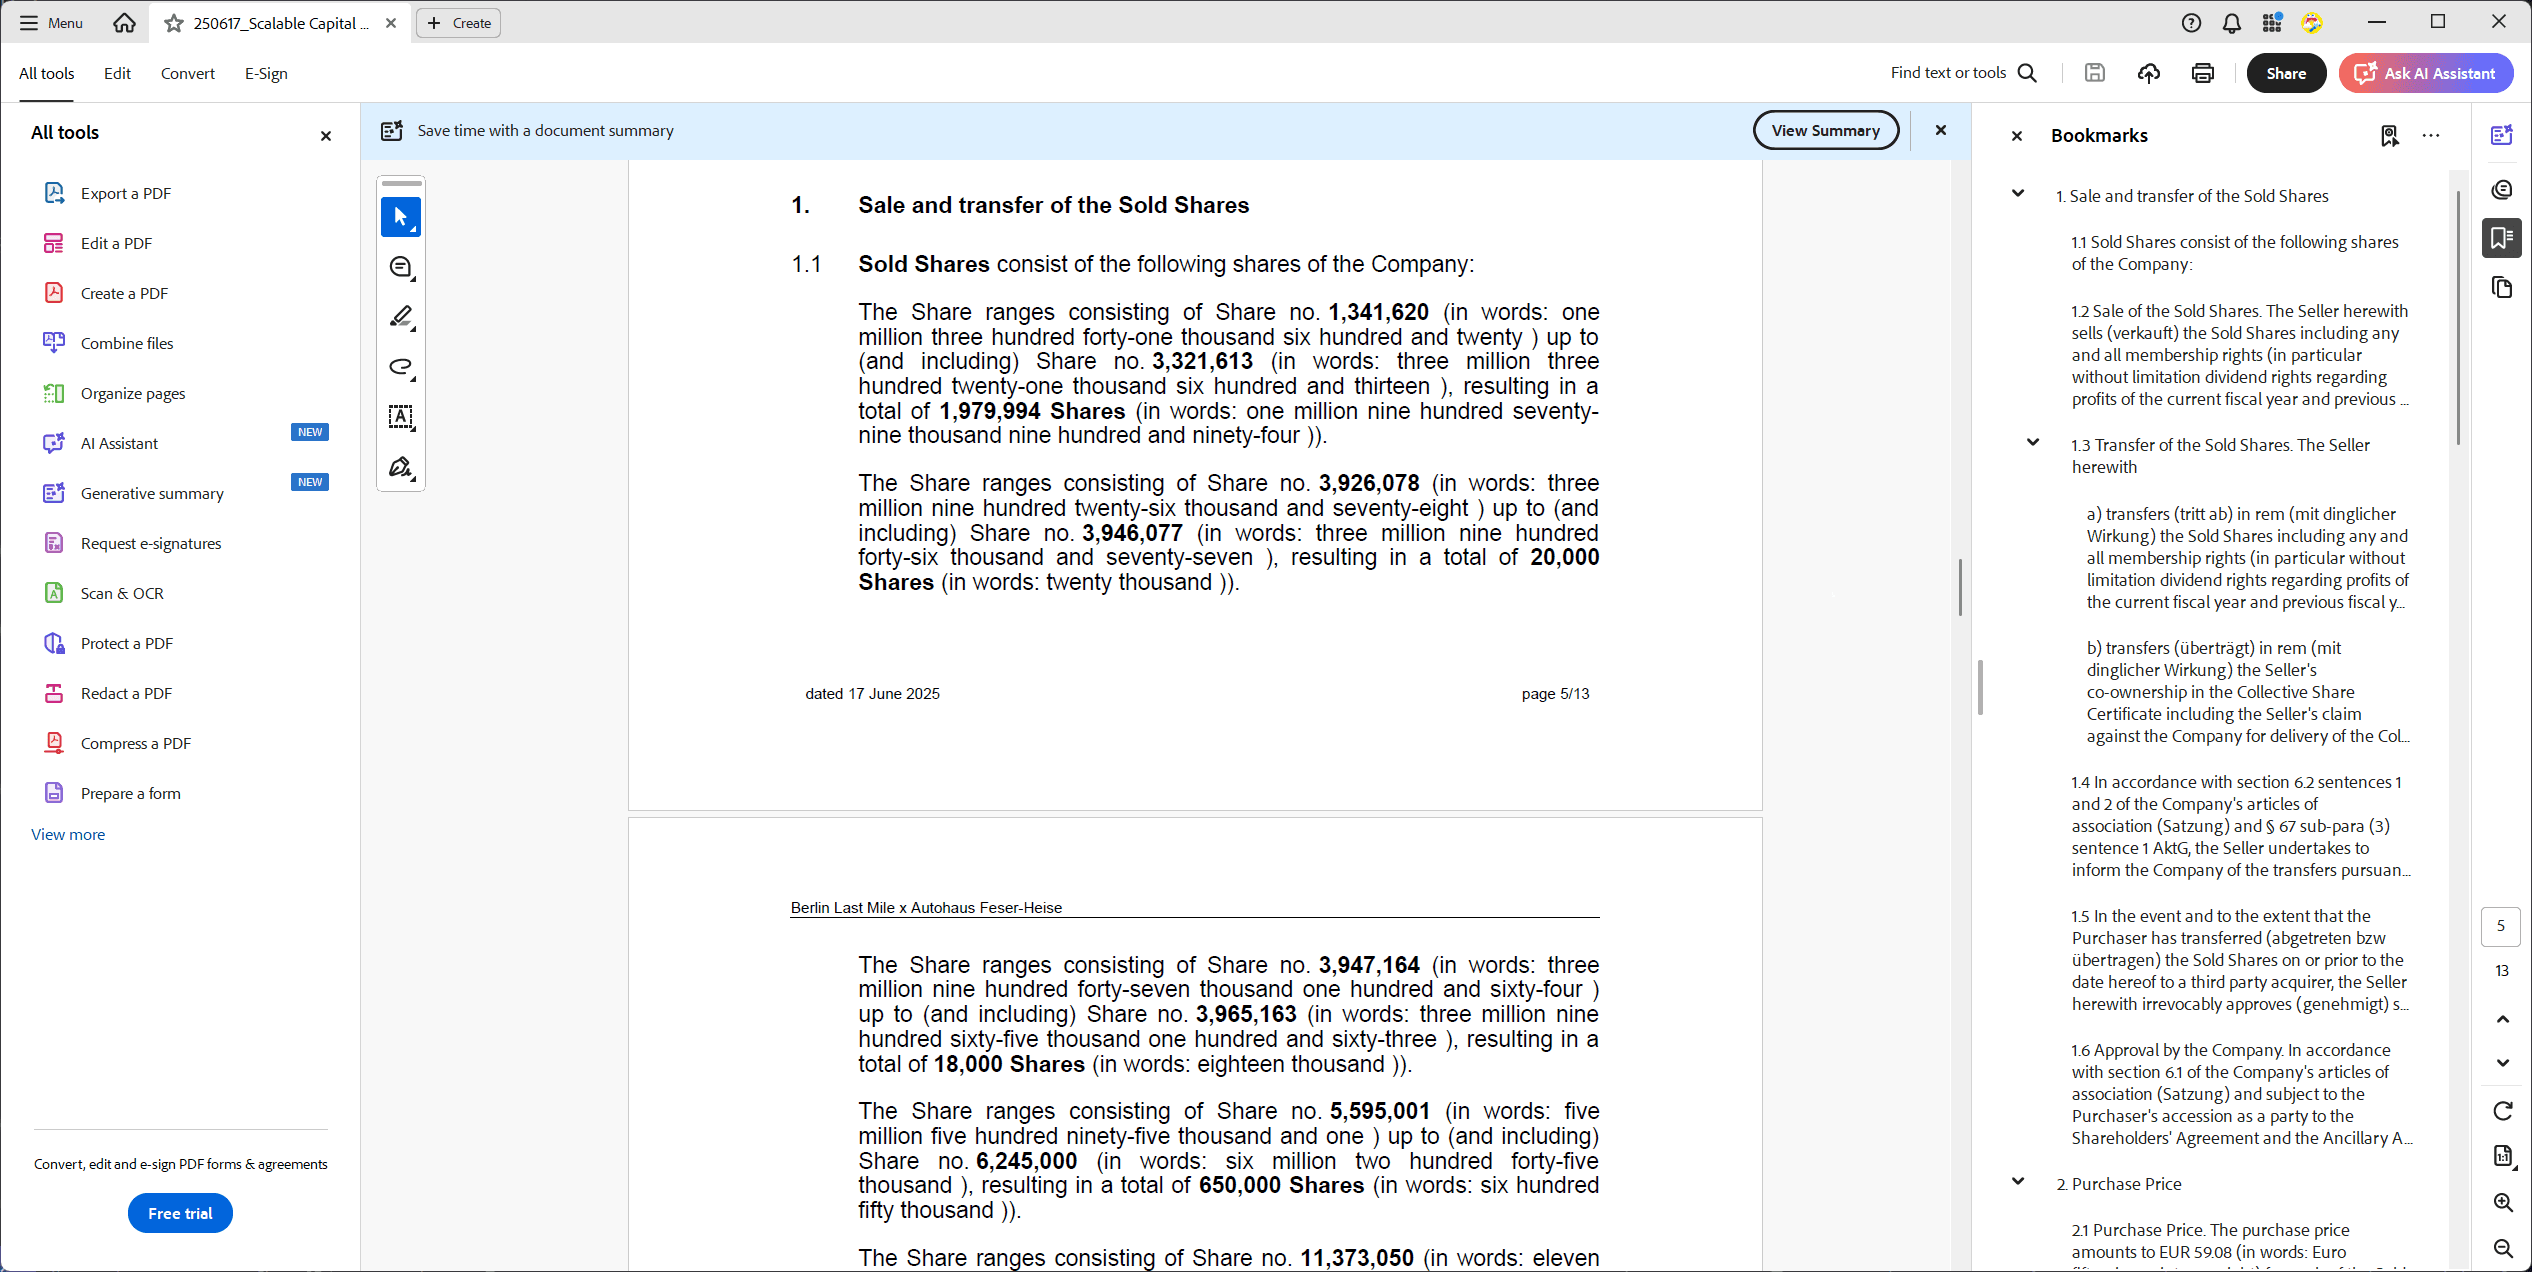Select the freehand draw lasso tool
The image size is (2532, 1272).
point(401,367)
